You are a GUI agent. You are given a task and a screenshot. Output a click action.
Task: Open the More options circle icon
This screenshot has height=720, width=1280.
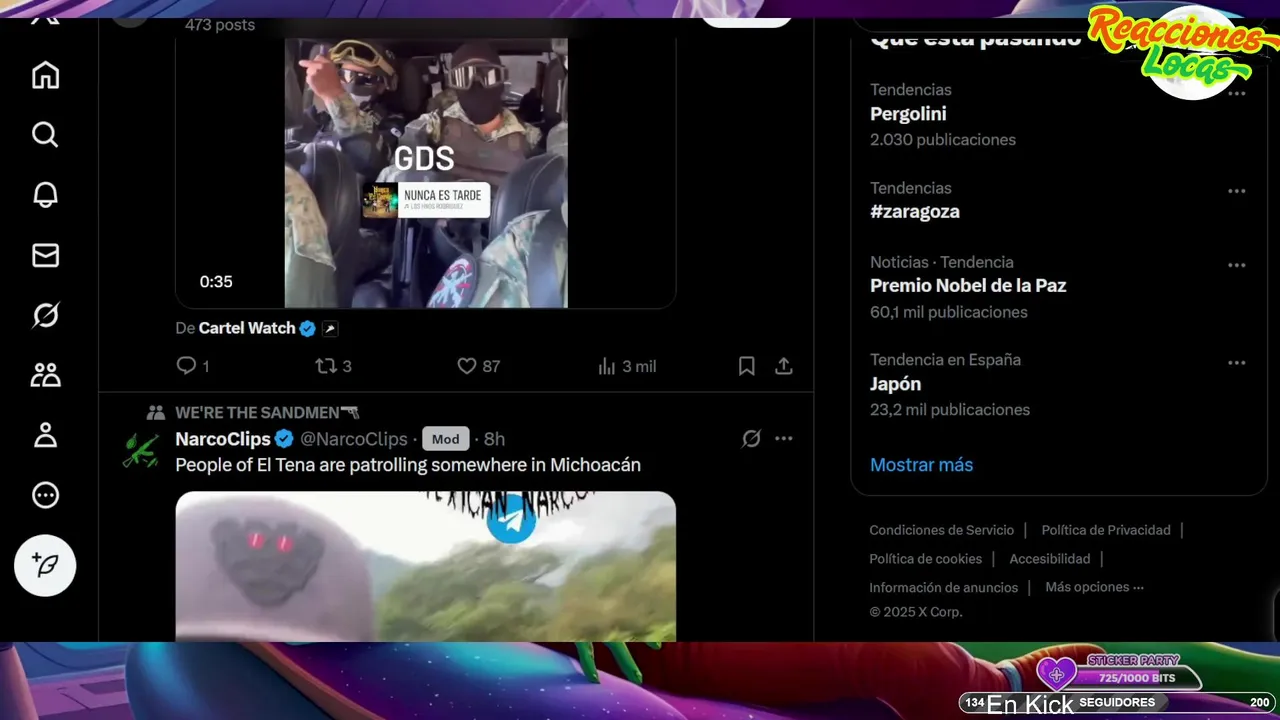pos(45,495)
